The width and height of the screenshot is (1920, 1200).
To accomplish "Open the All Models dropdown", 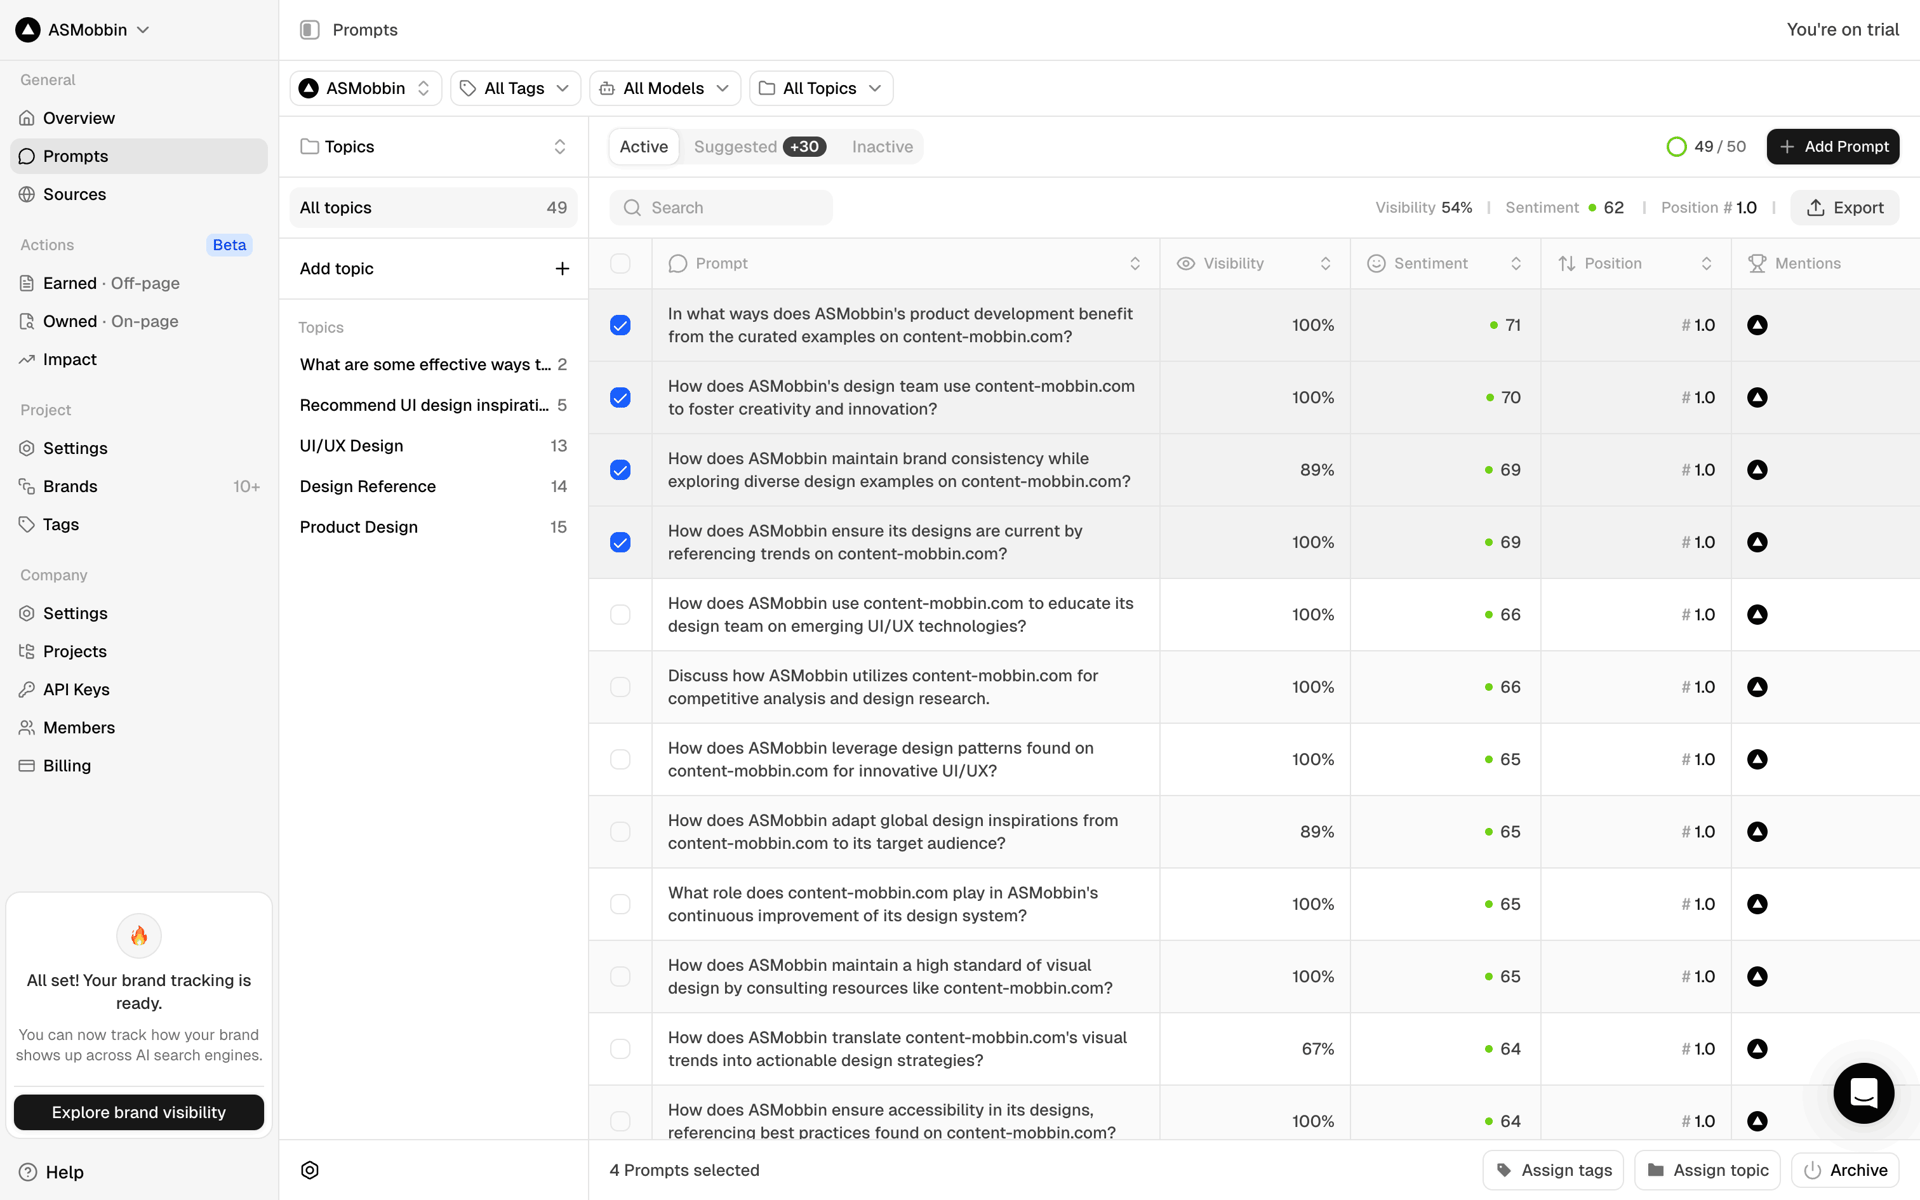I will point(665,88).
